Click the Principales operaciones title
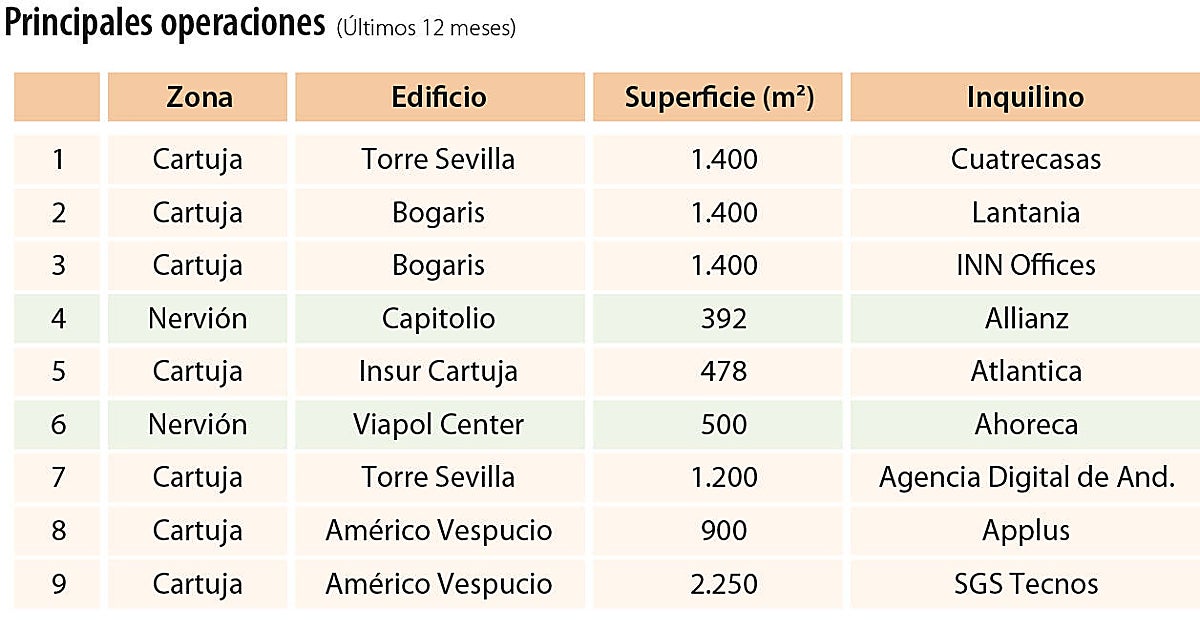 tap(165, 24)
